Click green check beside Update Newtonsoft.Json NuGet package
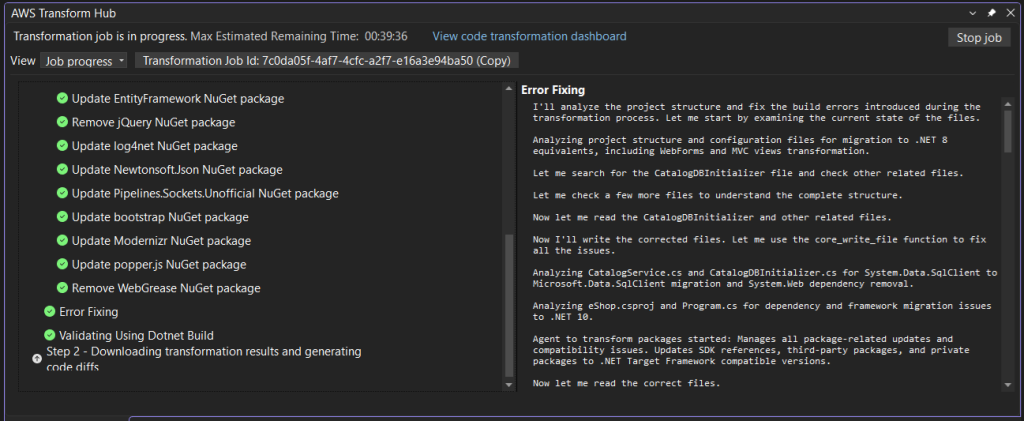The height and width of the screenshot is (421, 1024). pyautogui.click(x=63, y=170)
